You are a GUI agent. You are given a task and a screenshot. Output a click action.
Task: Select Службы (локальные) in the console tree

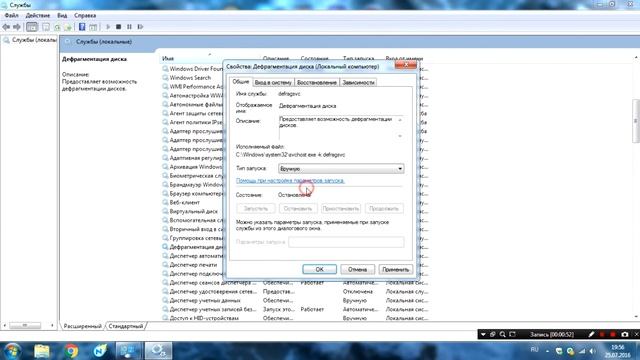tap(29, 40)
